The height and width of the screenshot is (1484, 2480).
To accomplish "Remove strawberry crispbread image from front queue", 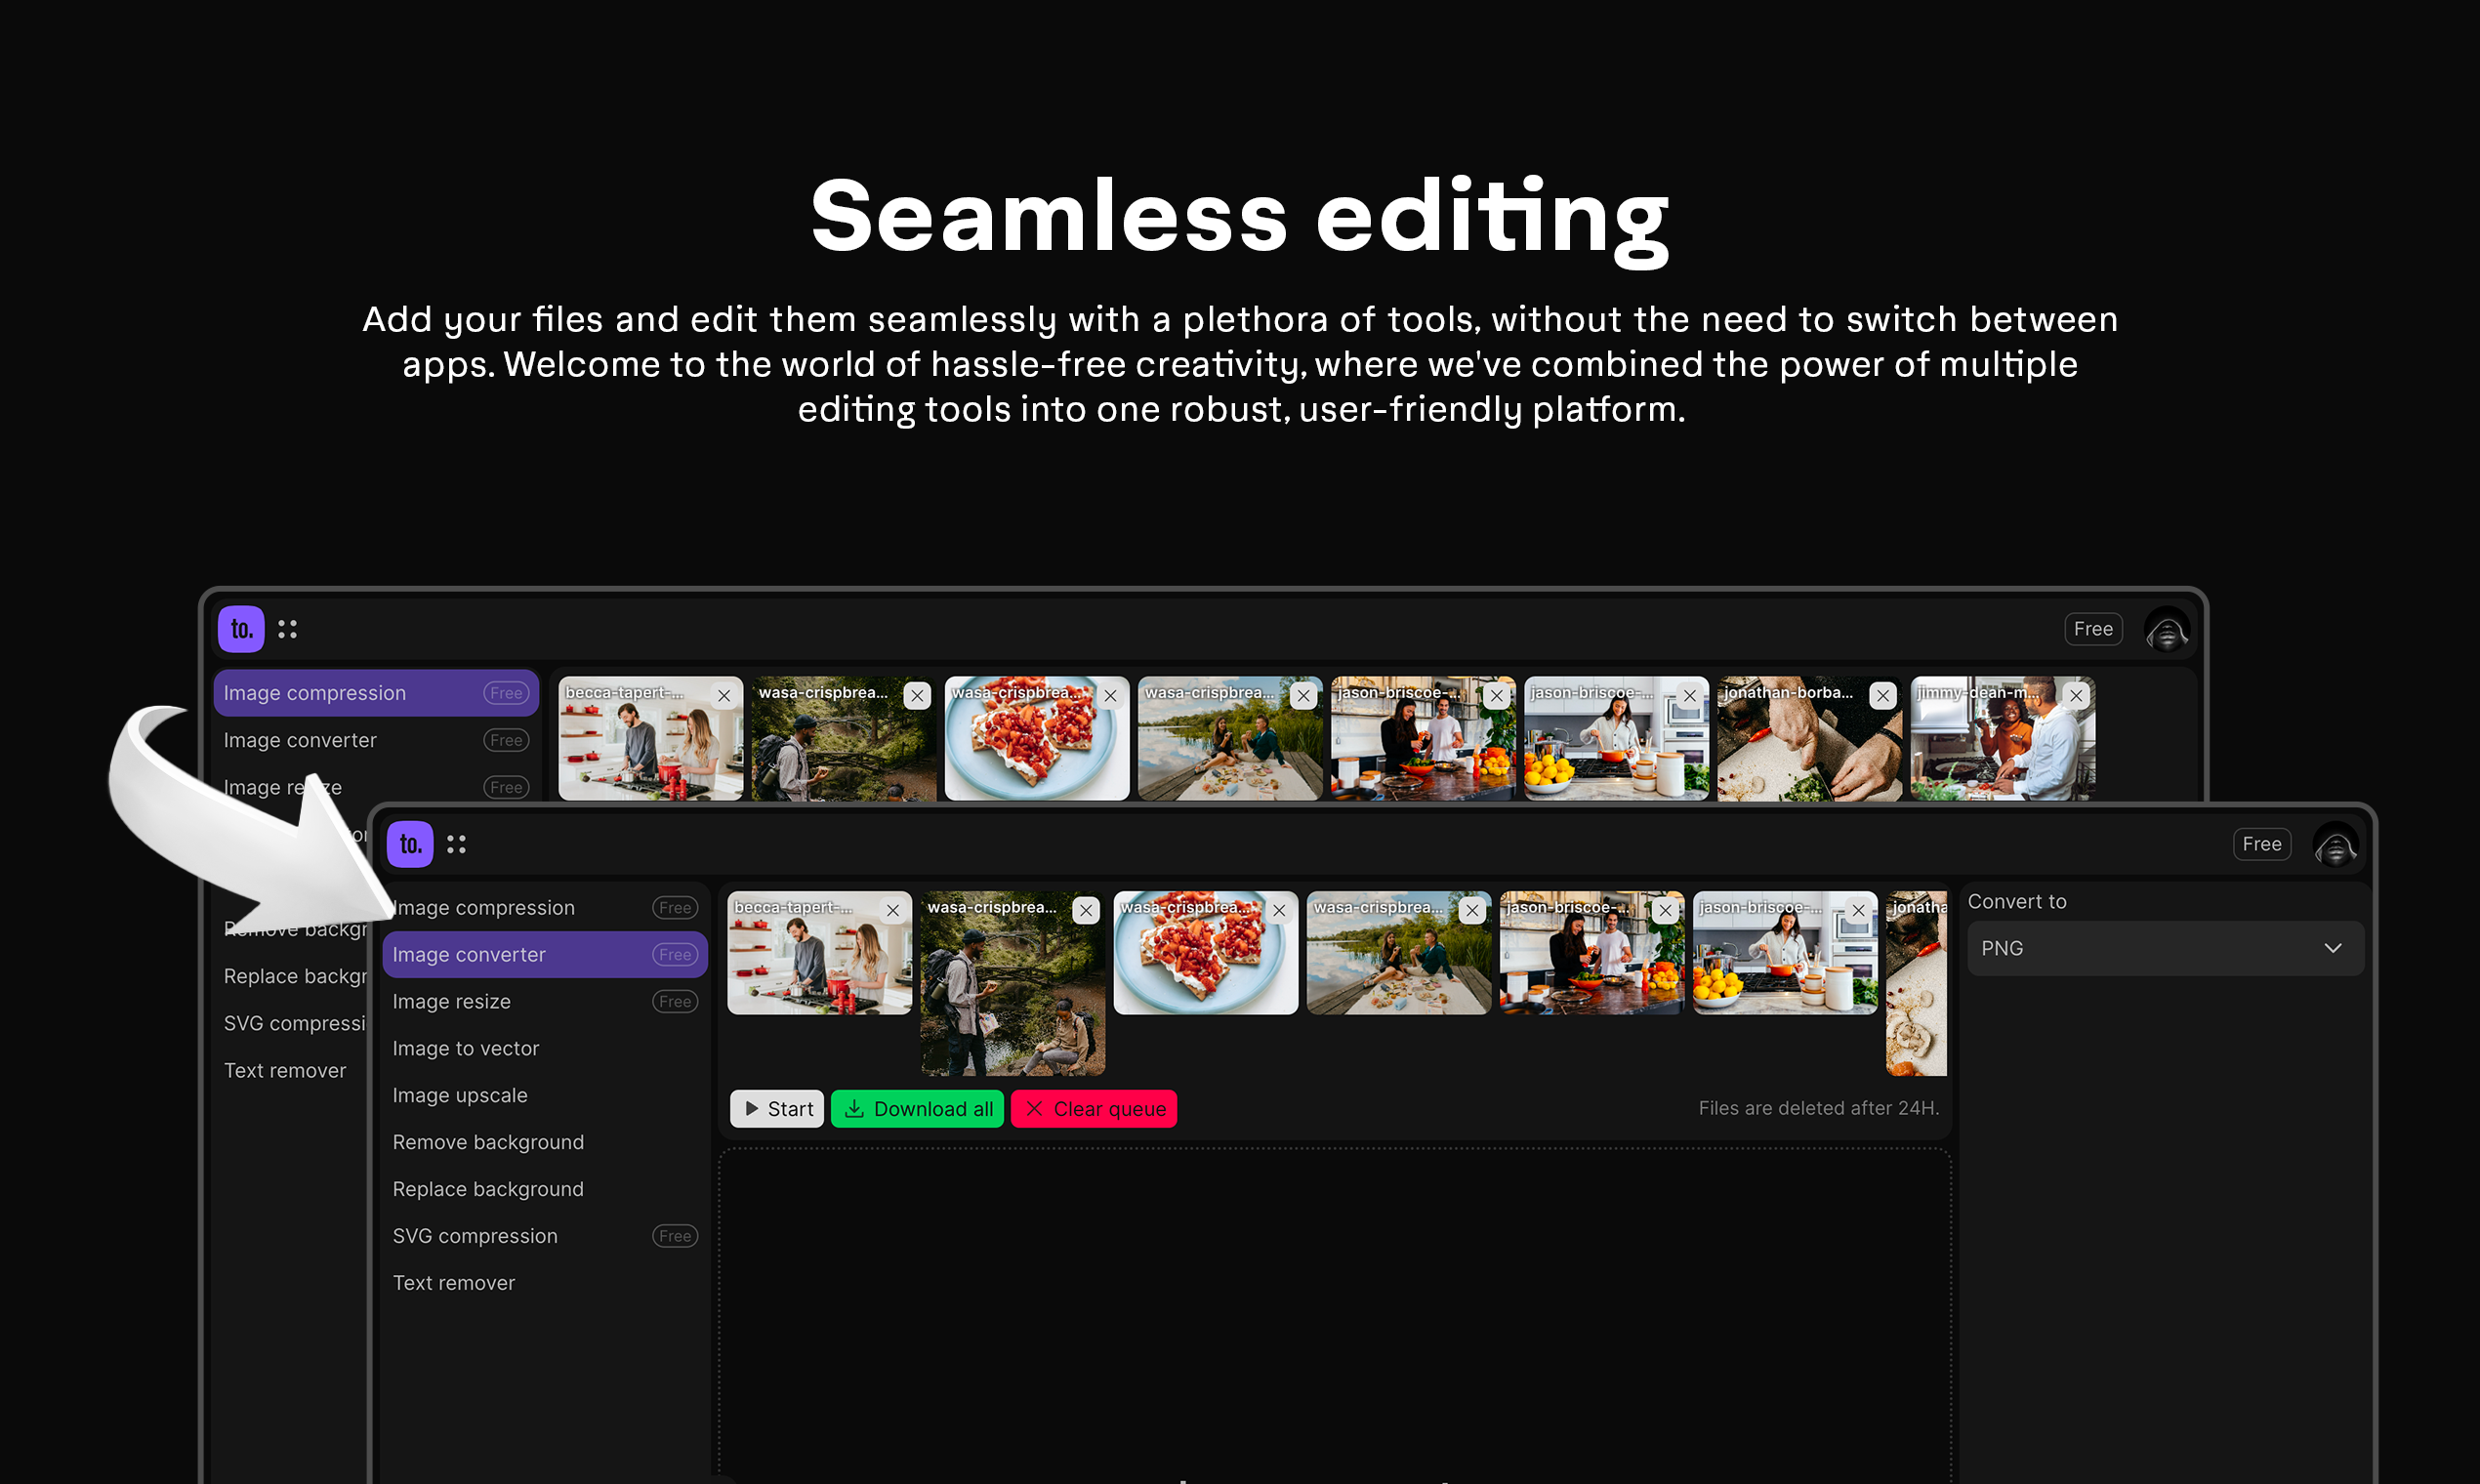I will (x=1279, y=910).
